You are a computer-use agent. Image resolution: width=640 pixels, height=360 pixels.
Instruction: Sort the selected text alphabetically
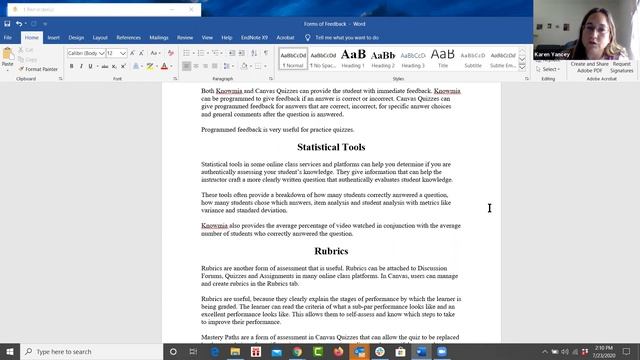(254, 53)
